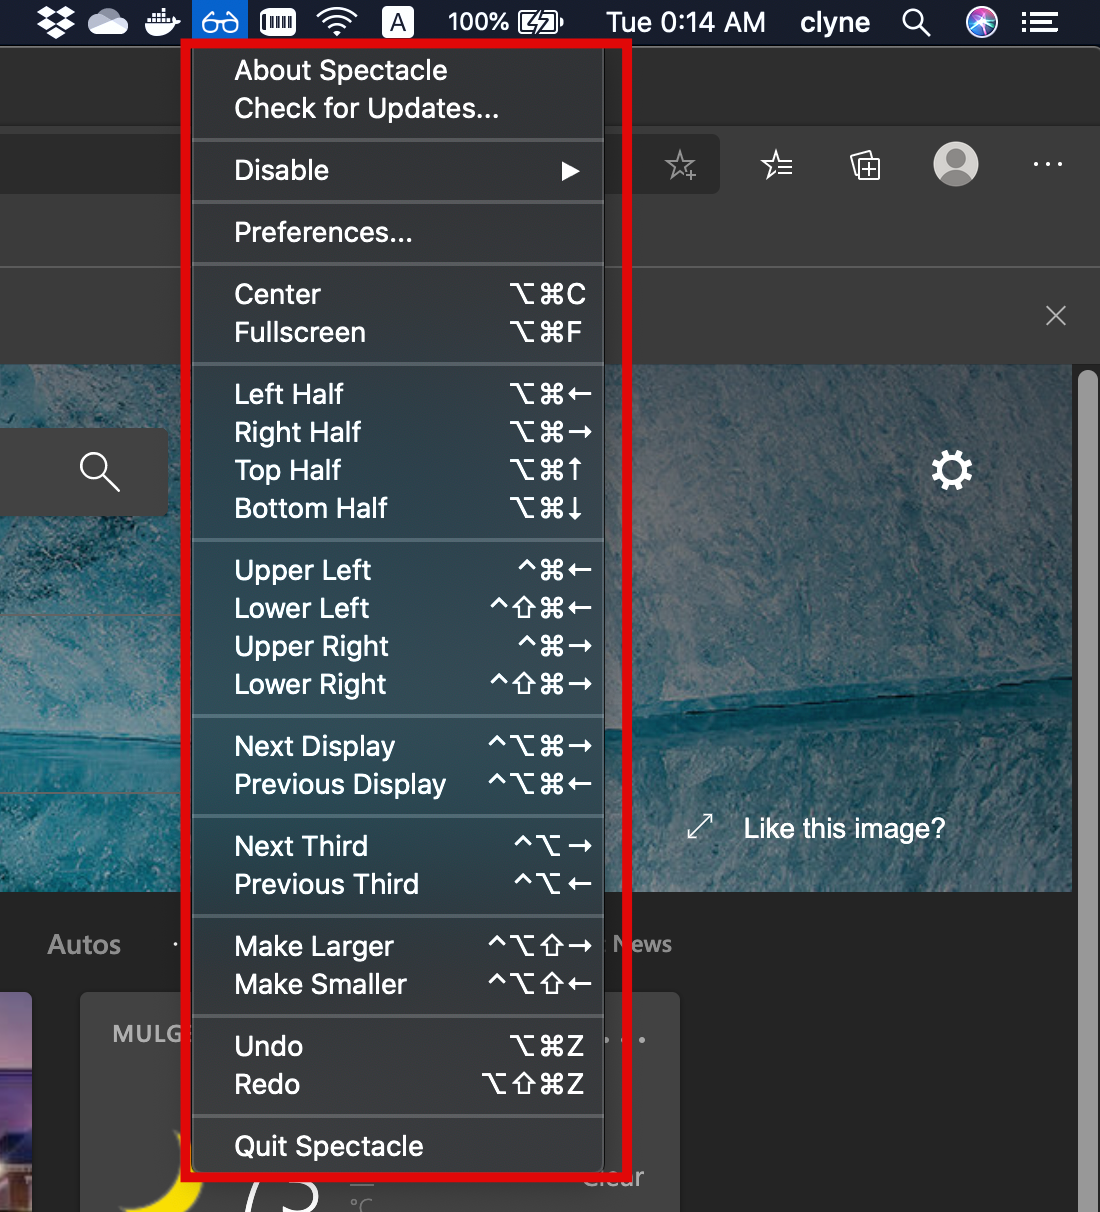Choose the Center window action
Screen dimensions: 1100x1212
click(x=398, y=294)
